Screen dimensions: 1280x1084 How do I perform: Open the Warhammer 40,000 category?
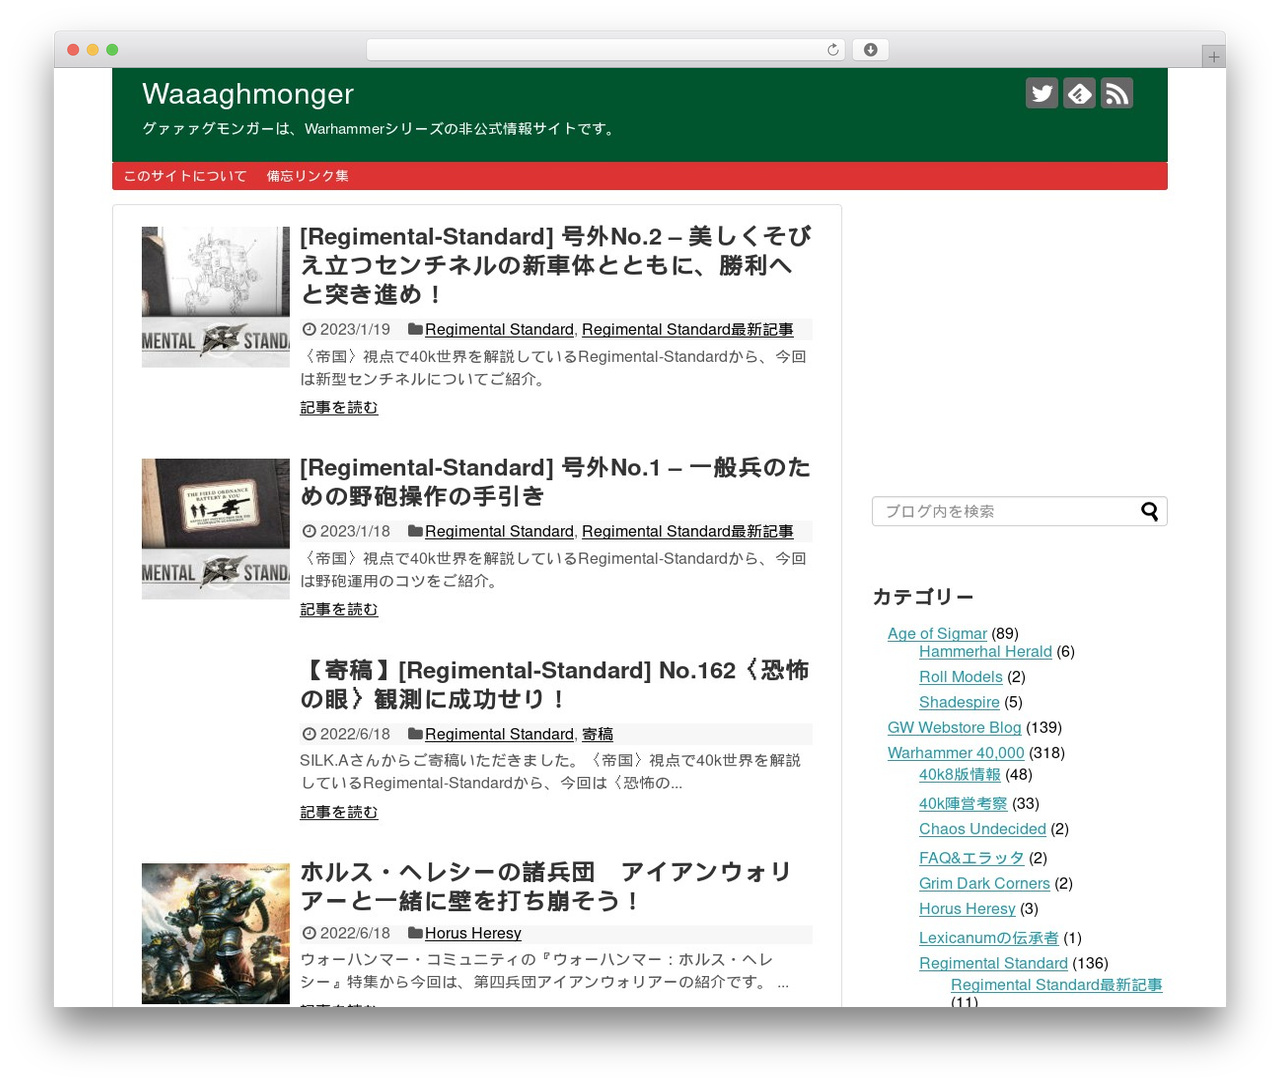(x=956, y=753)
